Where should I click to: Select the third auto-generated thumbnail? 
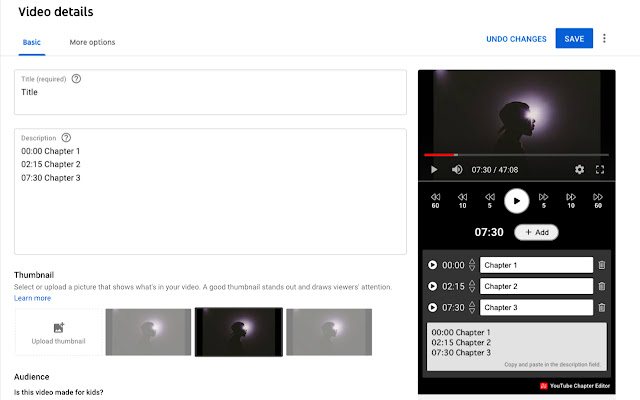pos(329,332)
